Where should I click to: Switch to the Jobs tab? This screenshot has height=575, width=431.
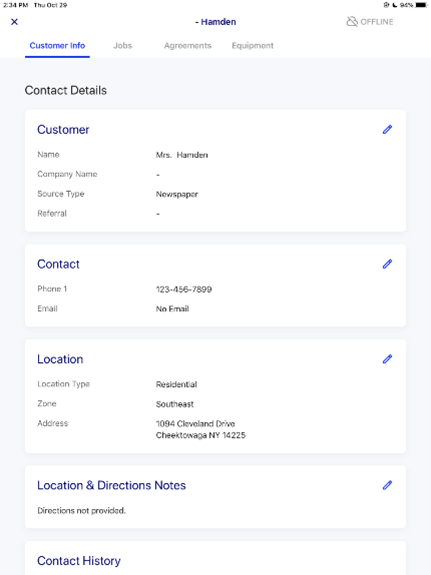click(x=123, y=45)
